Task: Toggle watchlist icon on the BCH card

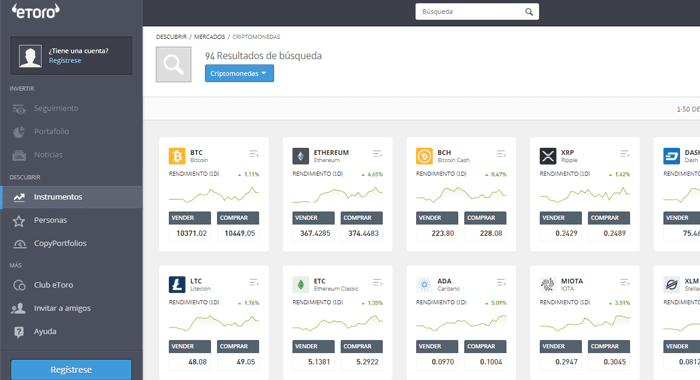Action: [501, 154]
